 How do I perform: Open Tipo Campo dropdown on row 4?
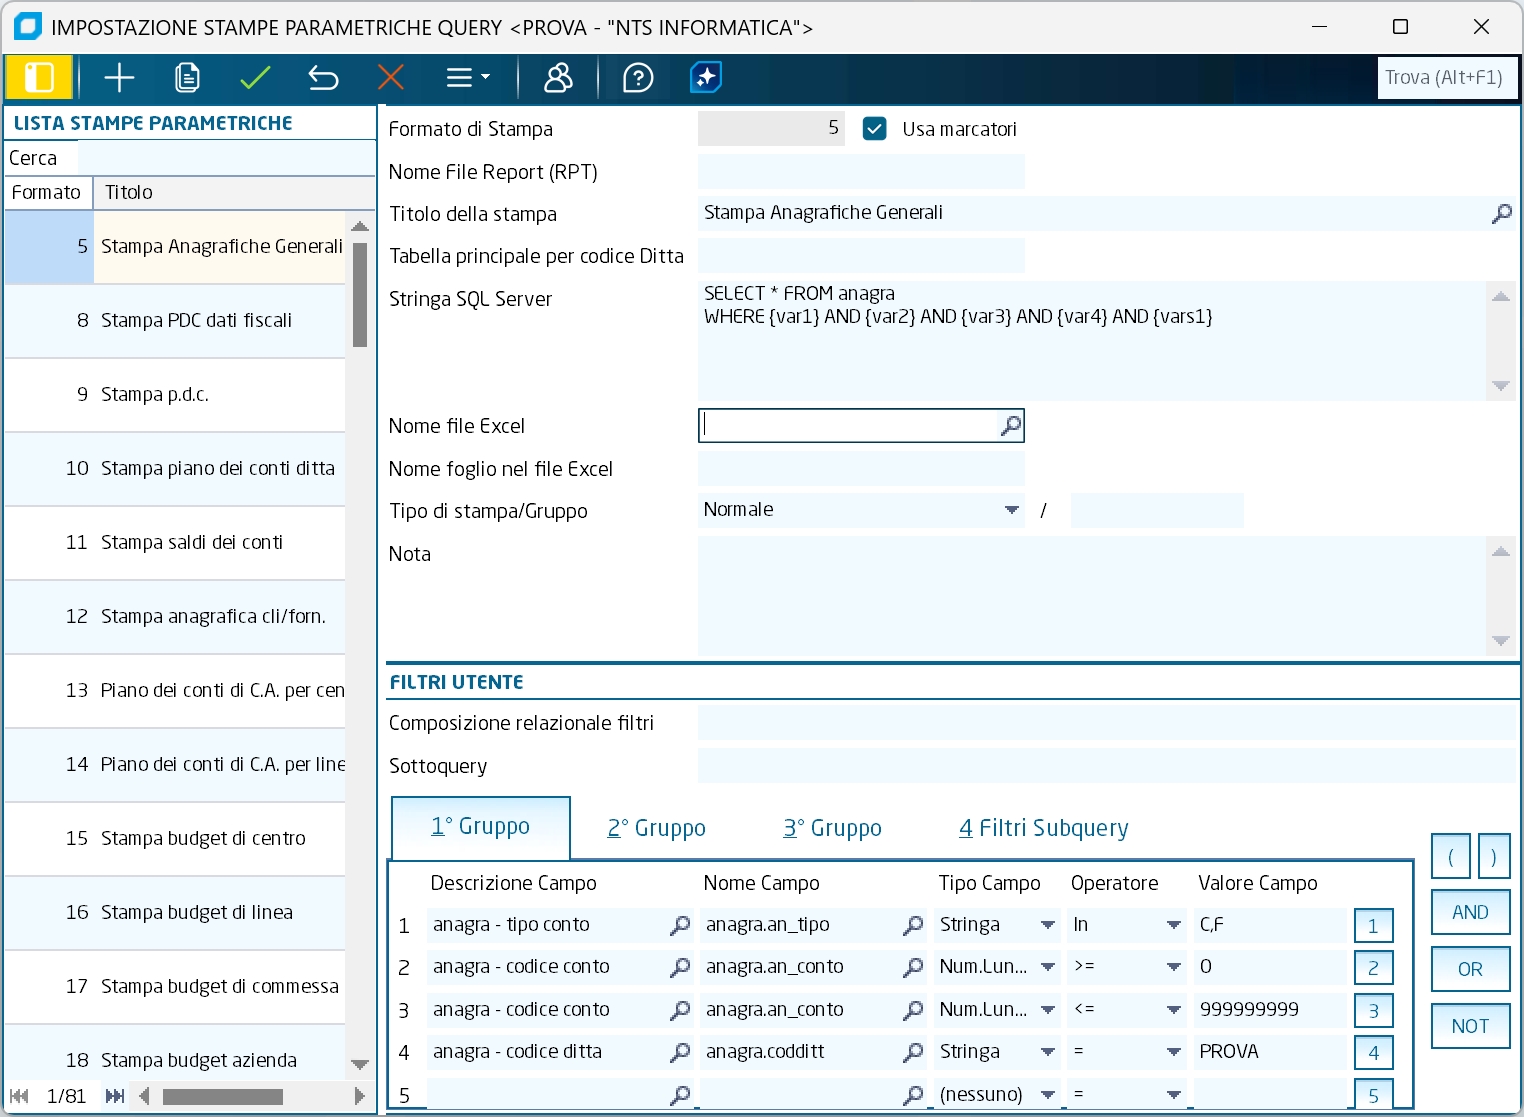(x=1047, y=1052)
